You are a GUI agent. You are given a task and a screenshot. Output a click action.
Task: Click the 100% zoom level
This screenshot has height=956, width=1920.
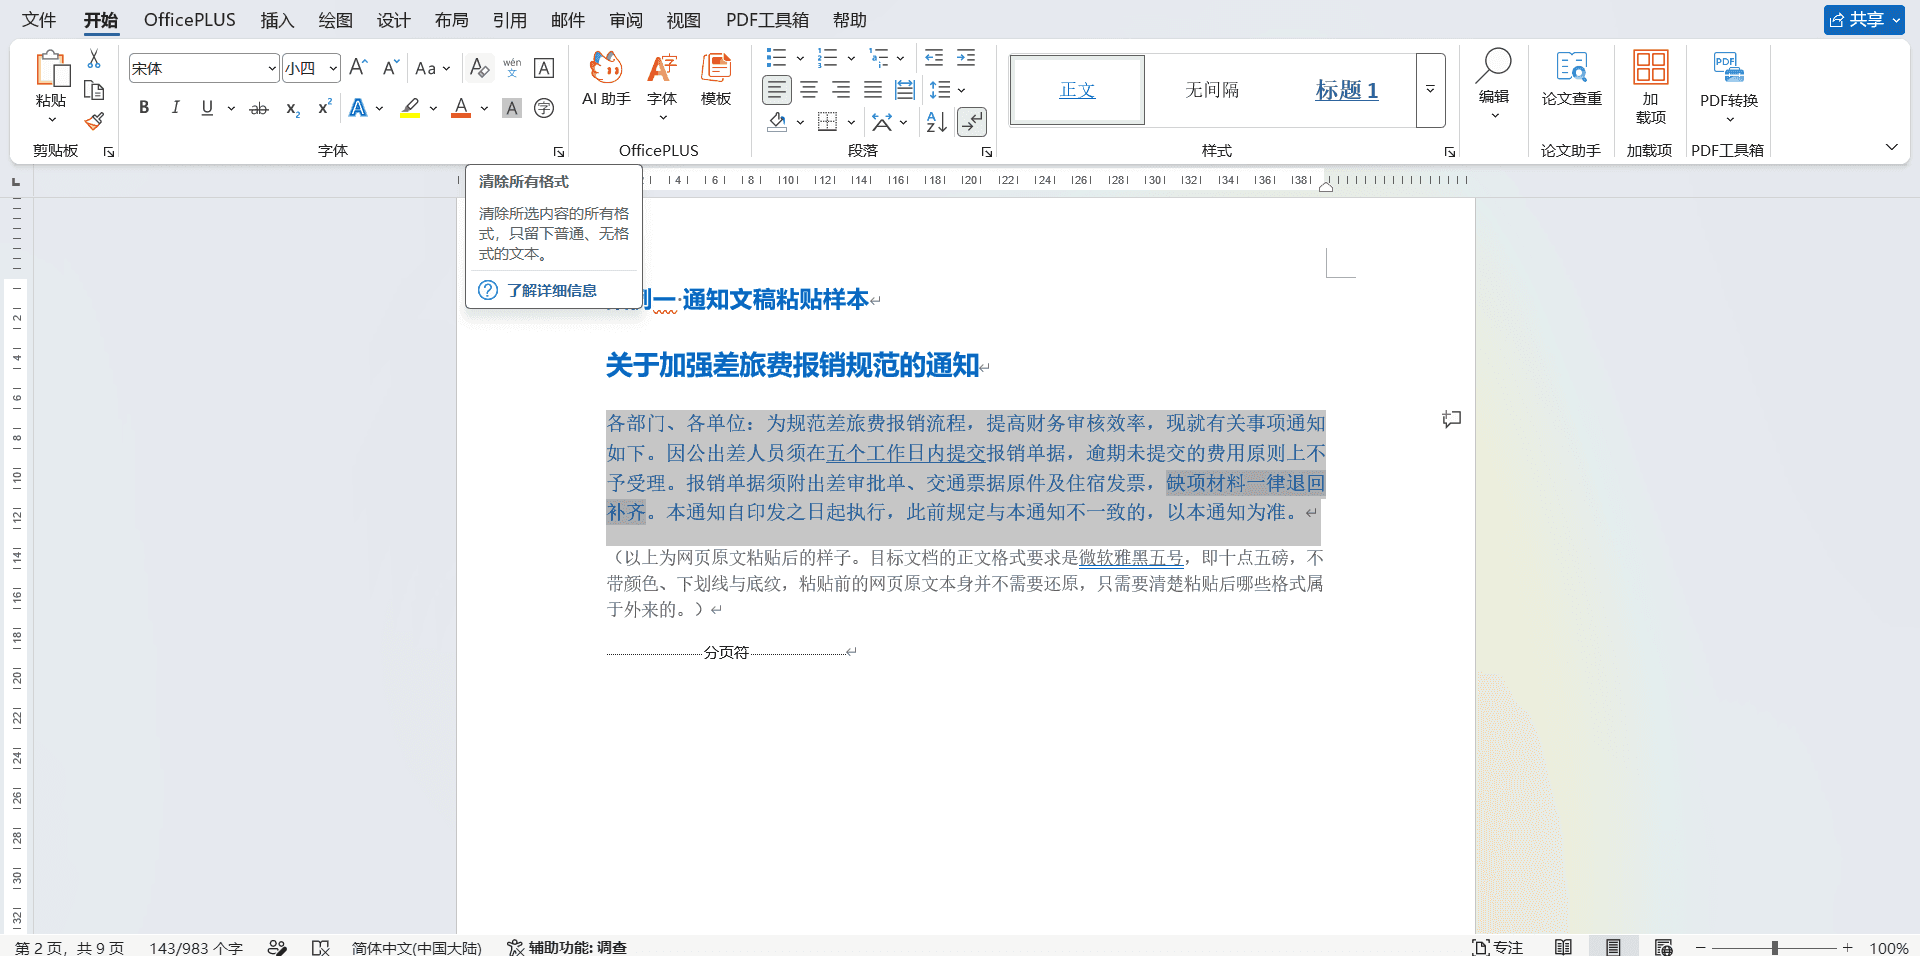(1888, 947)
